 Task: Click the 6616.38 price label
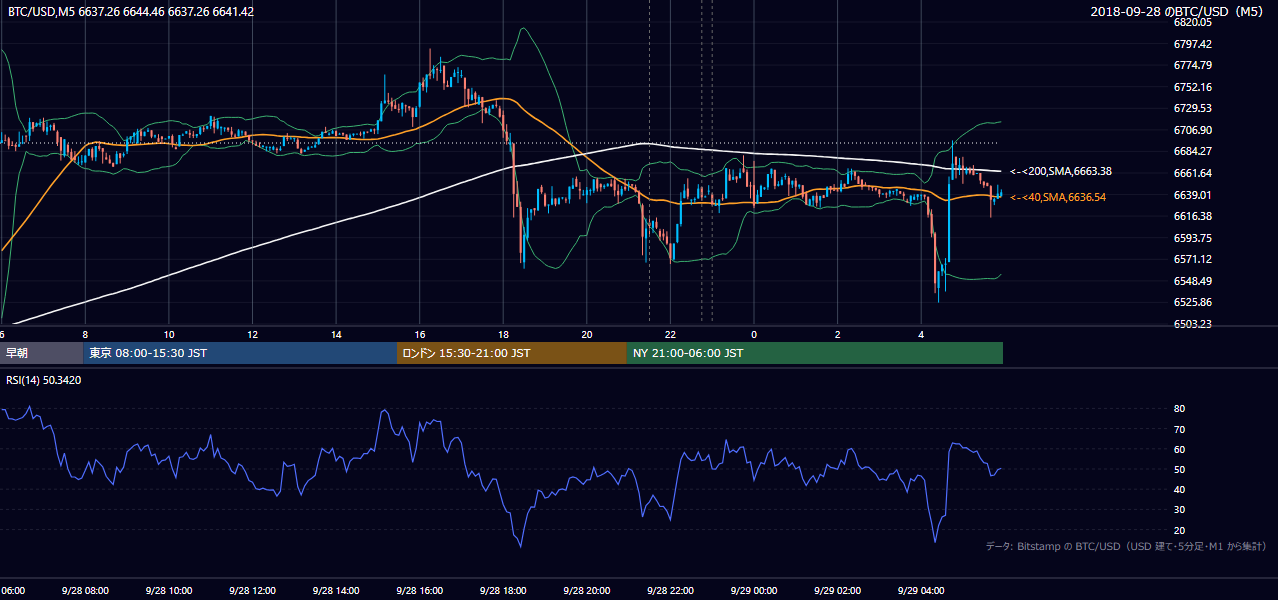click(x=1193, y=216)
